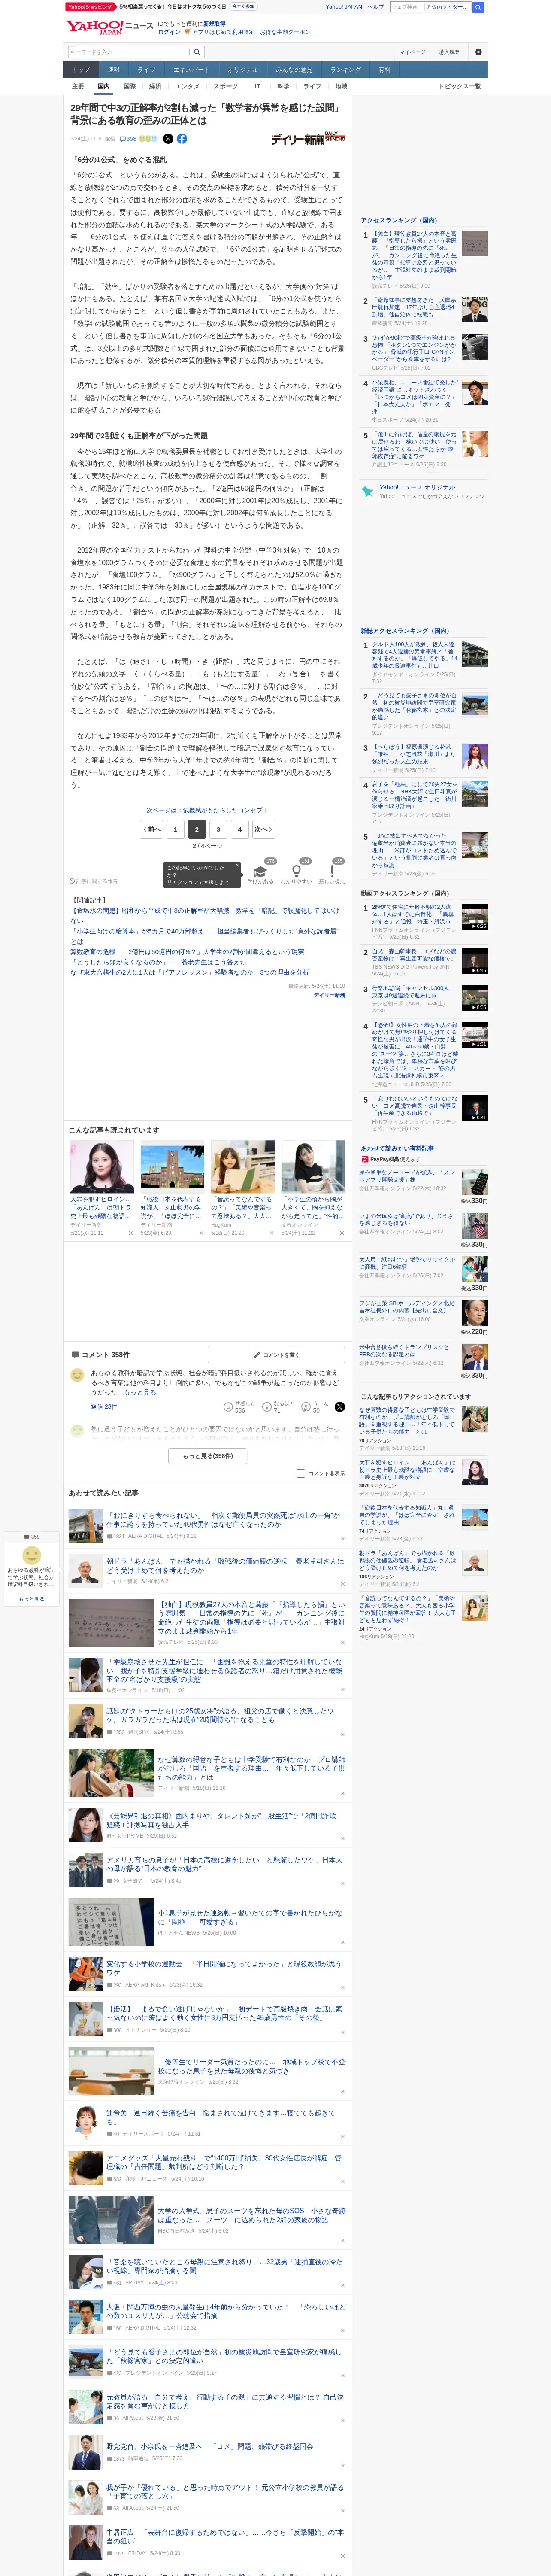Go to pagination page 1
The height and width of the screenshot is (2576, 551).
pos(175,829)
